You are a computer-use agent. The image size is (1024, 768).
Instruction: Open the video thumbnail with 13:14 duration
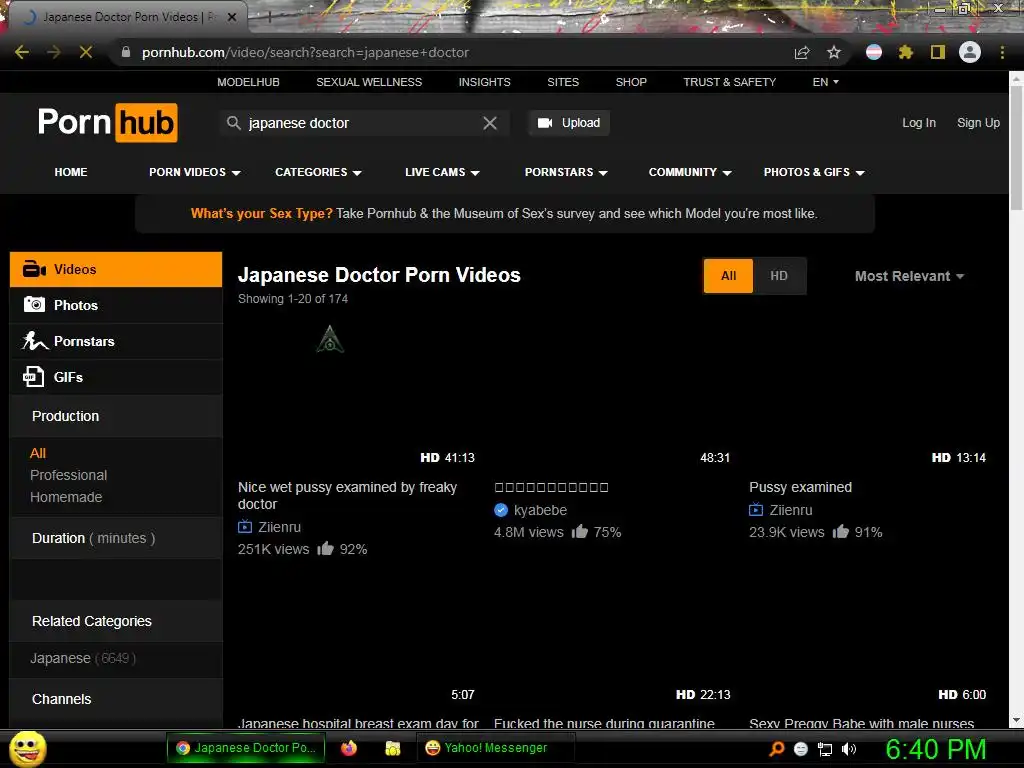[x=869, y=394]
